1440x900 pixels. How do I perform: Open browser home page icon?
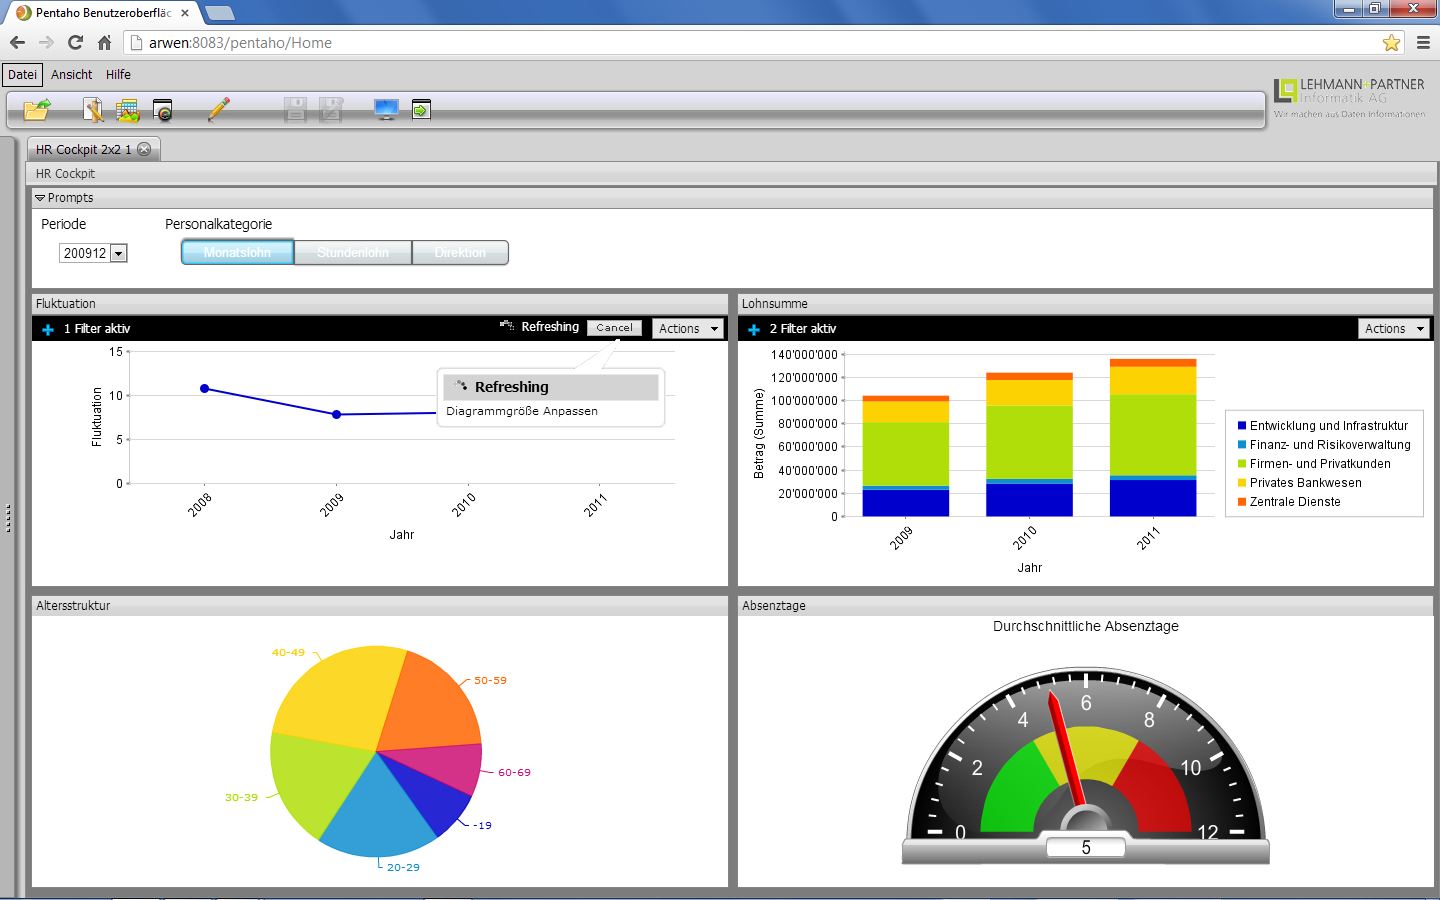click(104, 42)
